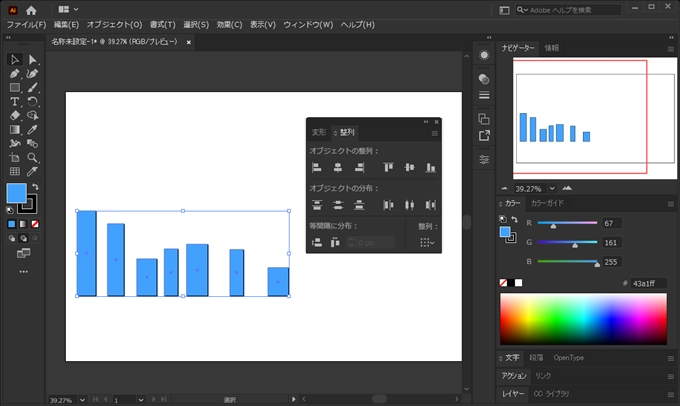Enable Draw Behind mode
The width and height of the screenshot is (680, 406).
(x=23, y=238)
